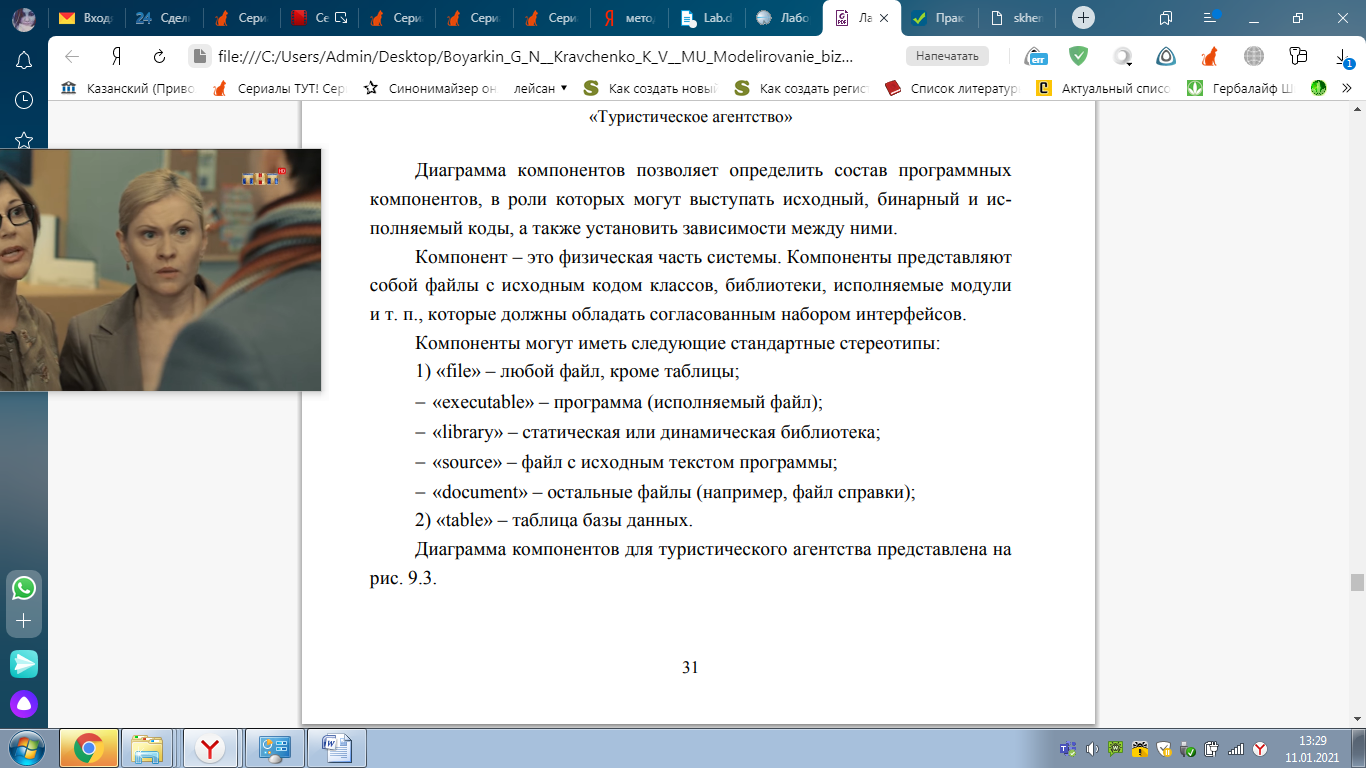The height and width of the screenshot is (768, 1366).
Task: Click the «table» list line
Action: coord(553,521)
